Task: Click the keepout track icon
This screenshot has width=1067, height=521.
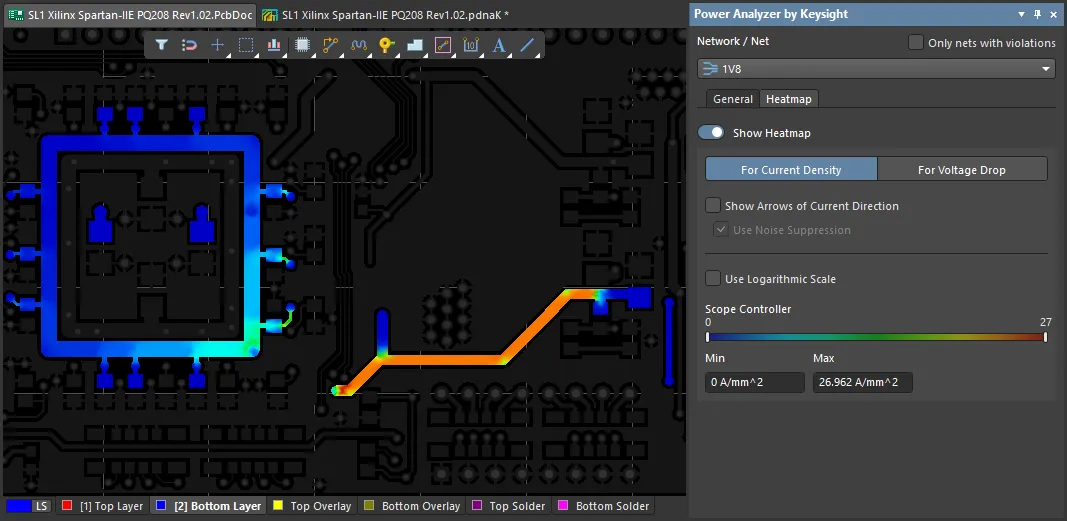Action: click(x=443, y=45)
